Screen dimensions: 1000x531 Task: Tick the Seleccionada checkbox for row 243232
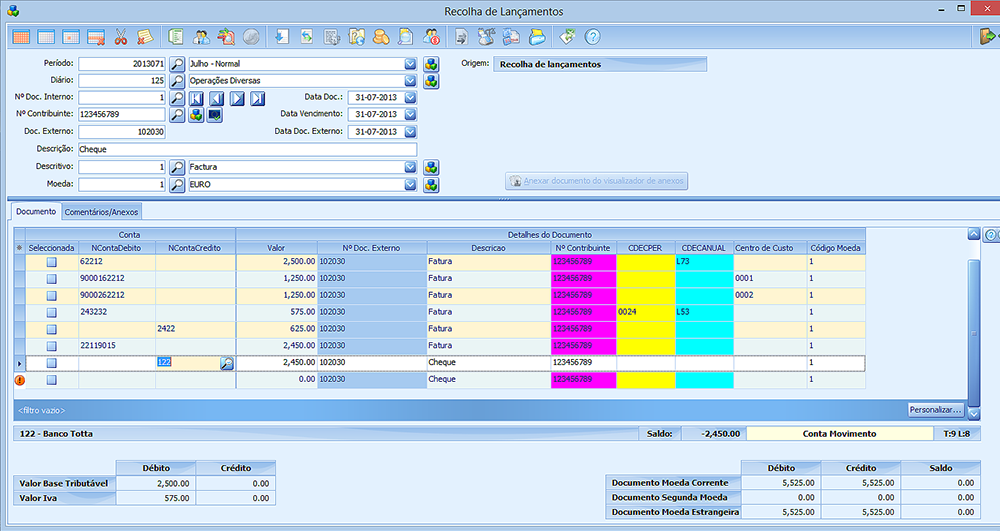pos(52,312)
